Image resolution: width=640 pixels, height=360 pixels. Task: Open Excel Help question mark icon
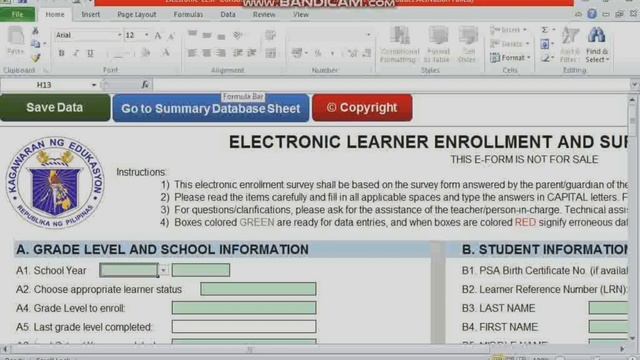pyautogui.click(x=592, y=14)
